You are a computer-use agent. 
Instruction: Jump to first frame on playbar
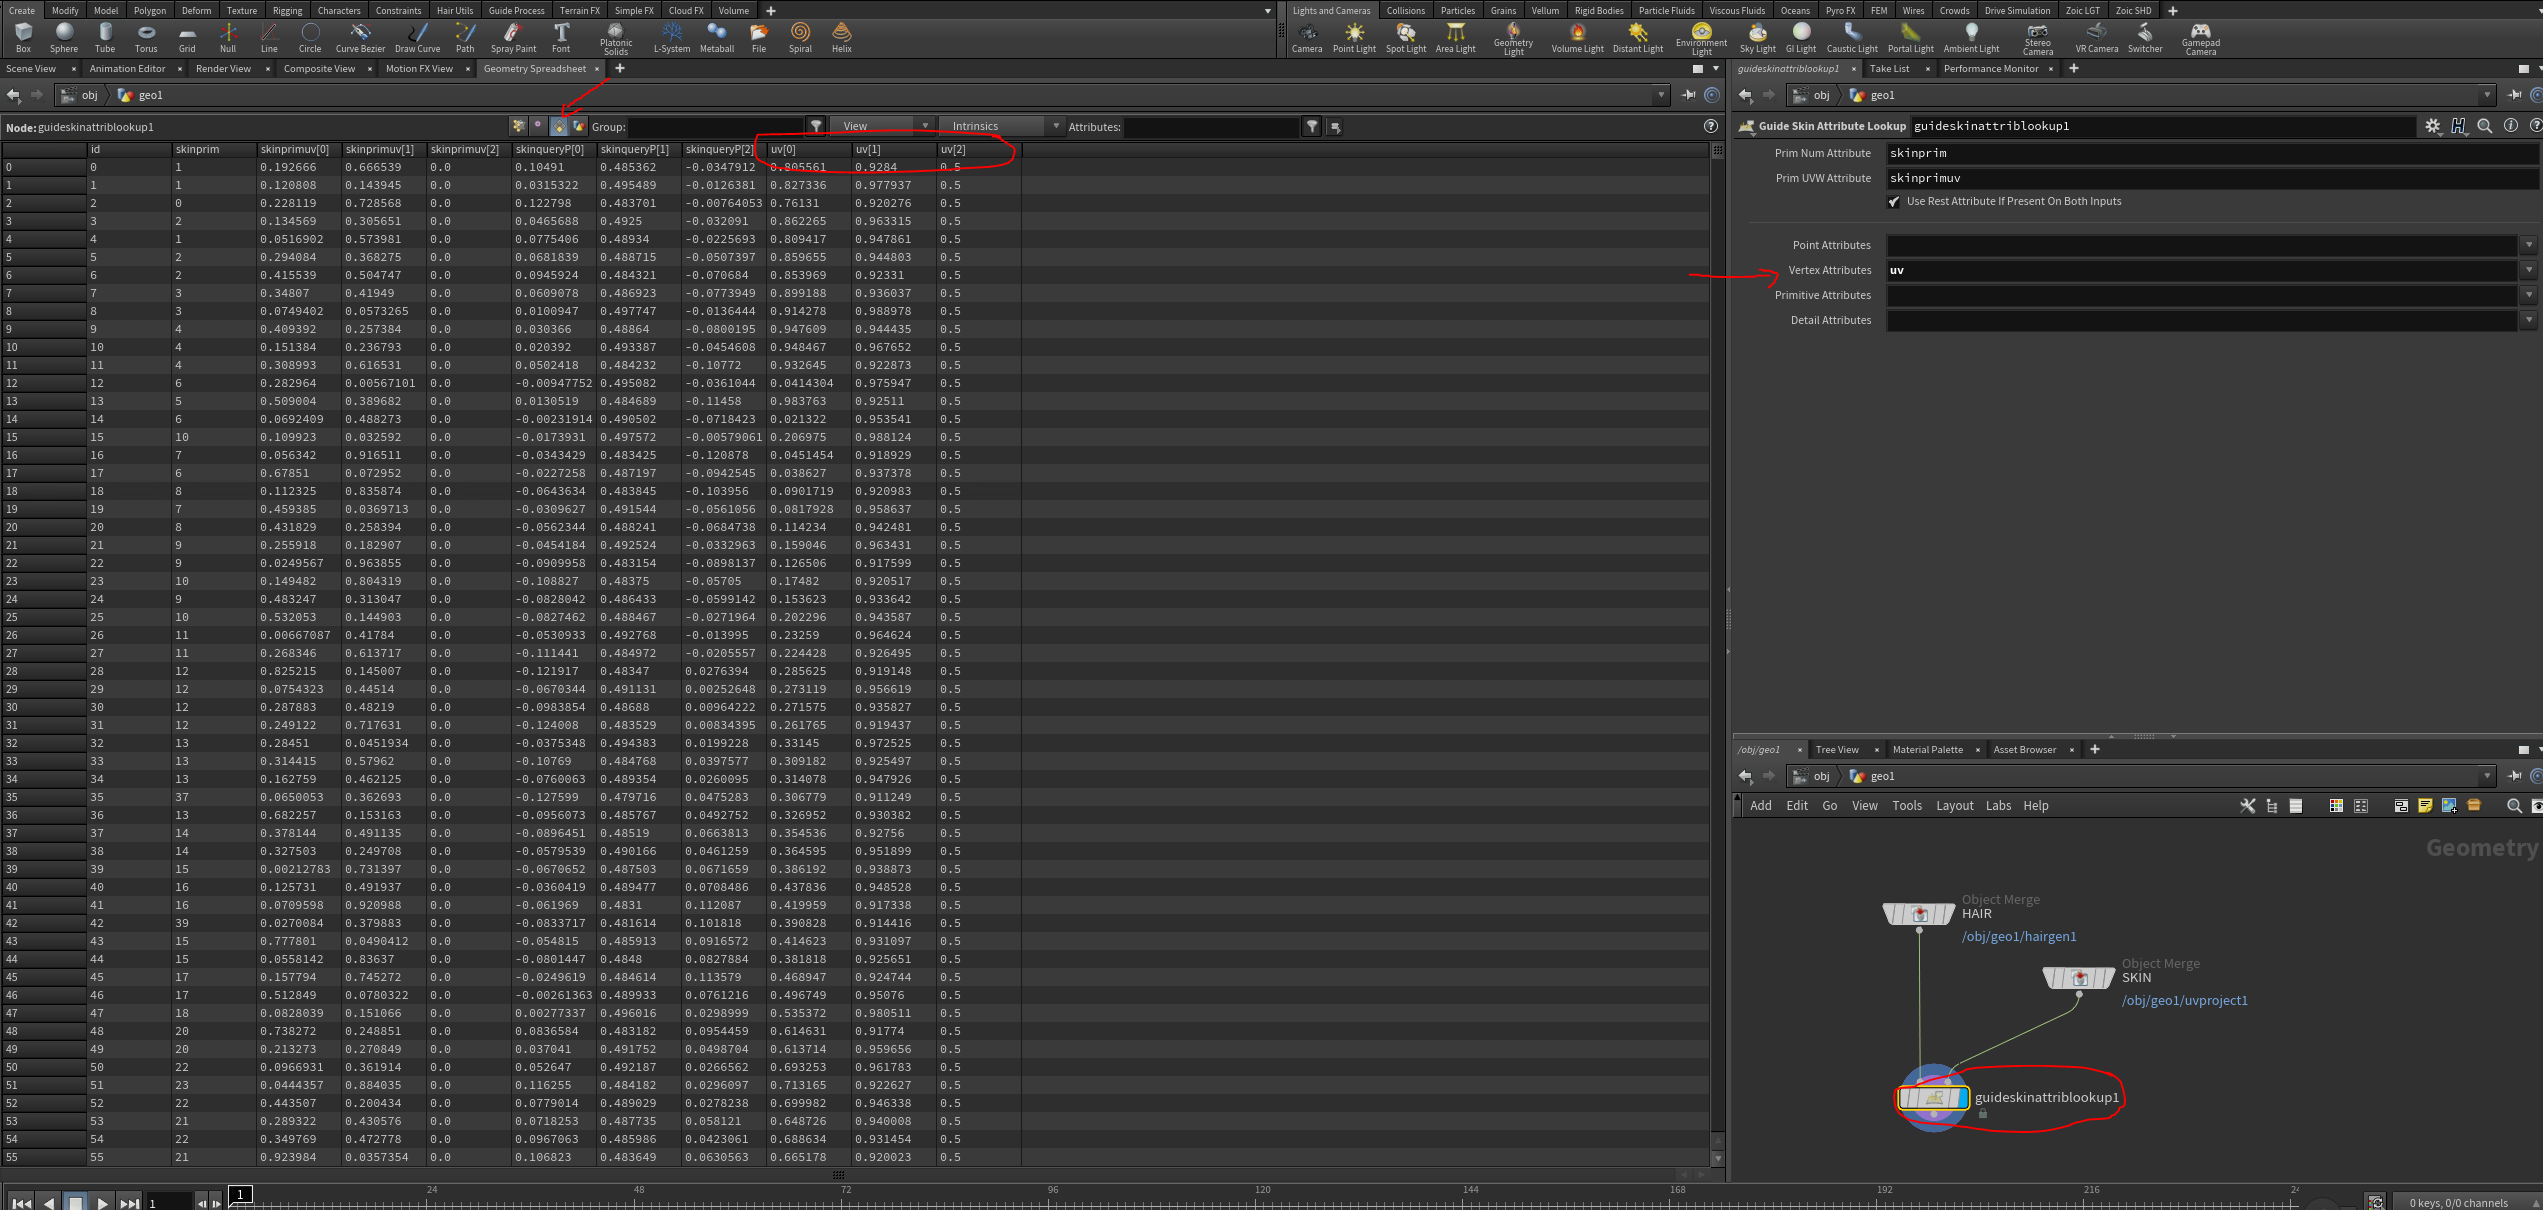pos(21,1203)
